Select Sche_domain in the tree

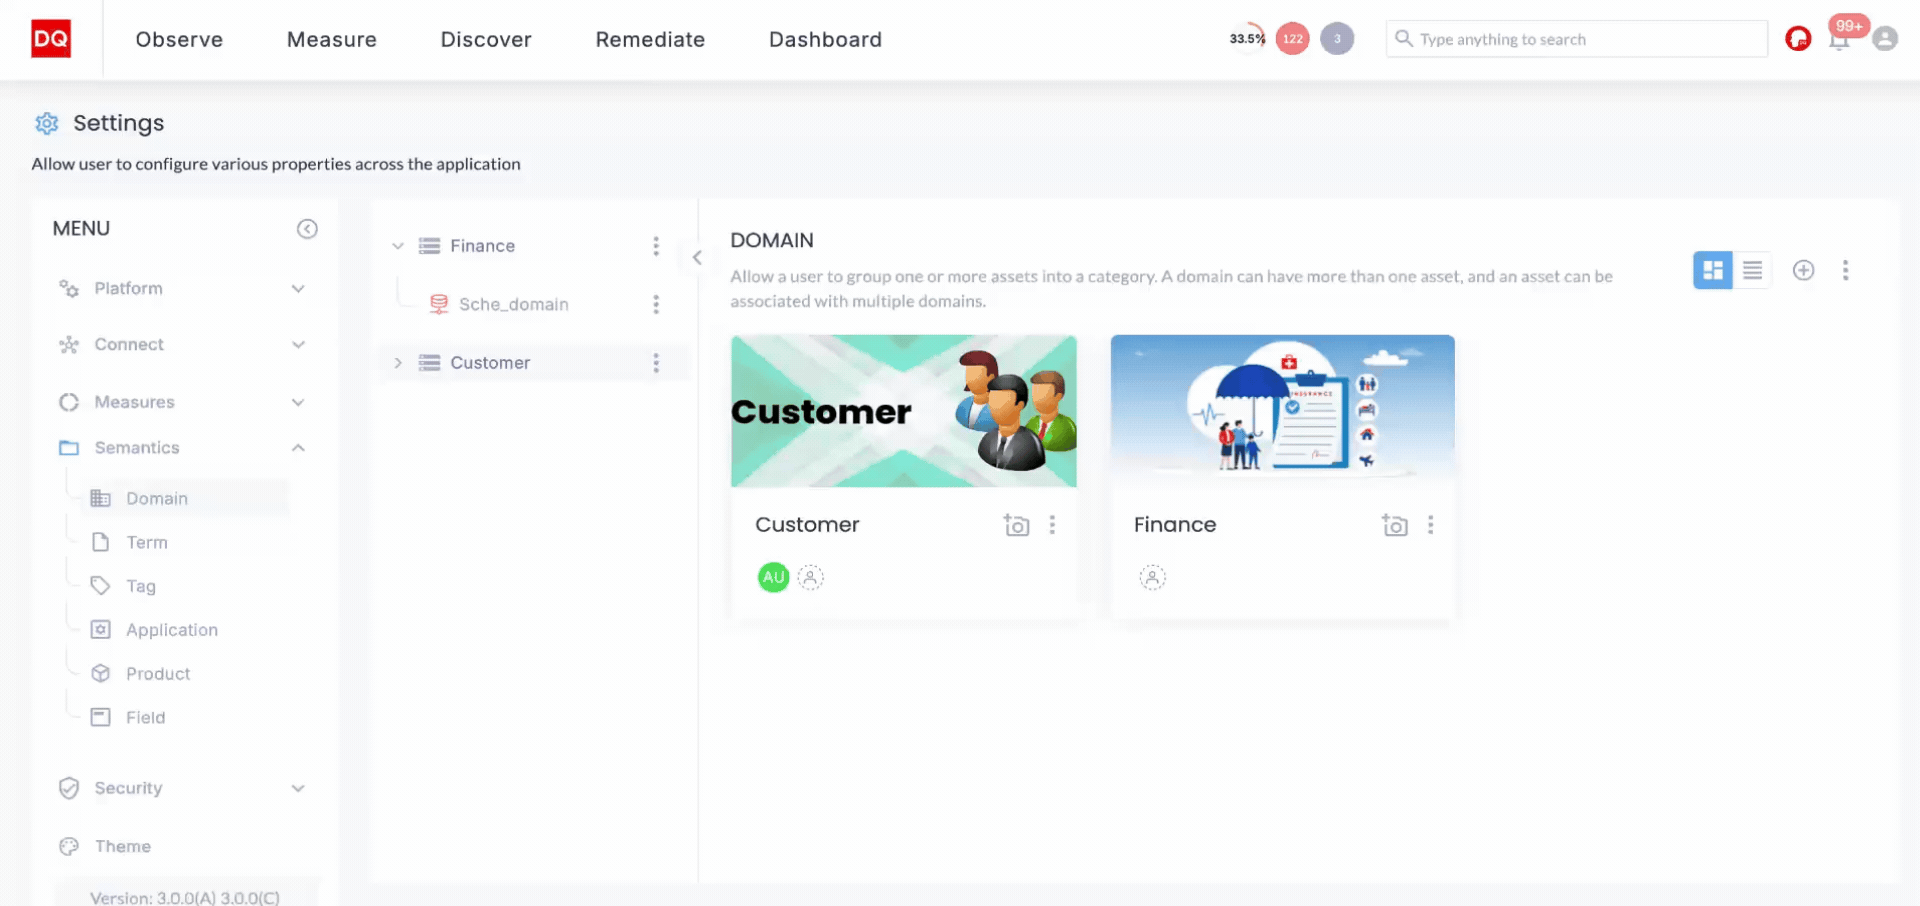[513, 304]
